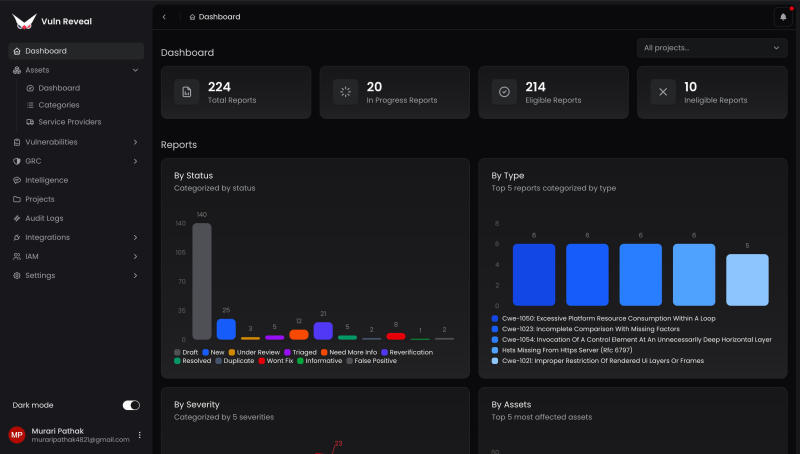Open user options menu beside Murari Pathak
The height and width of the screenshot is (454, 800).
(x=139, y=435)
